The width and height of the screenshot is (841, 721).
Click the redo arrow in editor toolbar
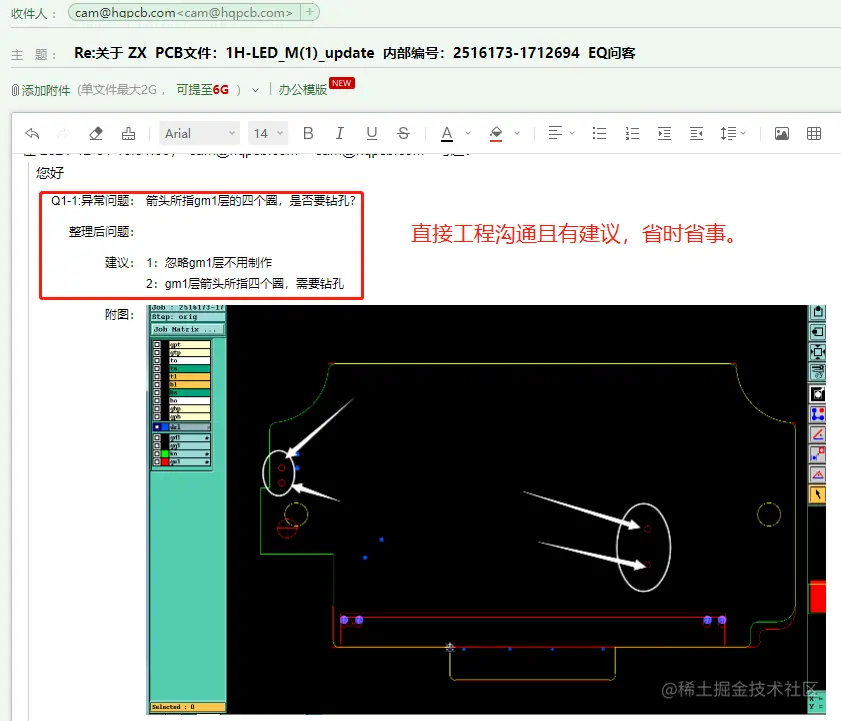click(x=64, y=134)
